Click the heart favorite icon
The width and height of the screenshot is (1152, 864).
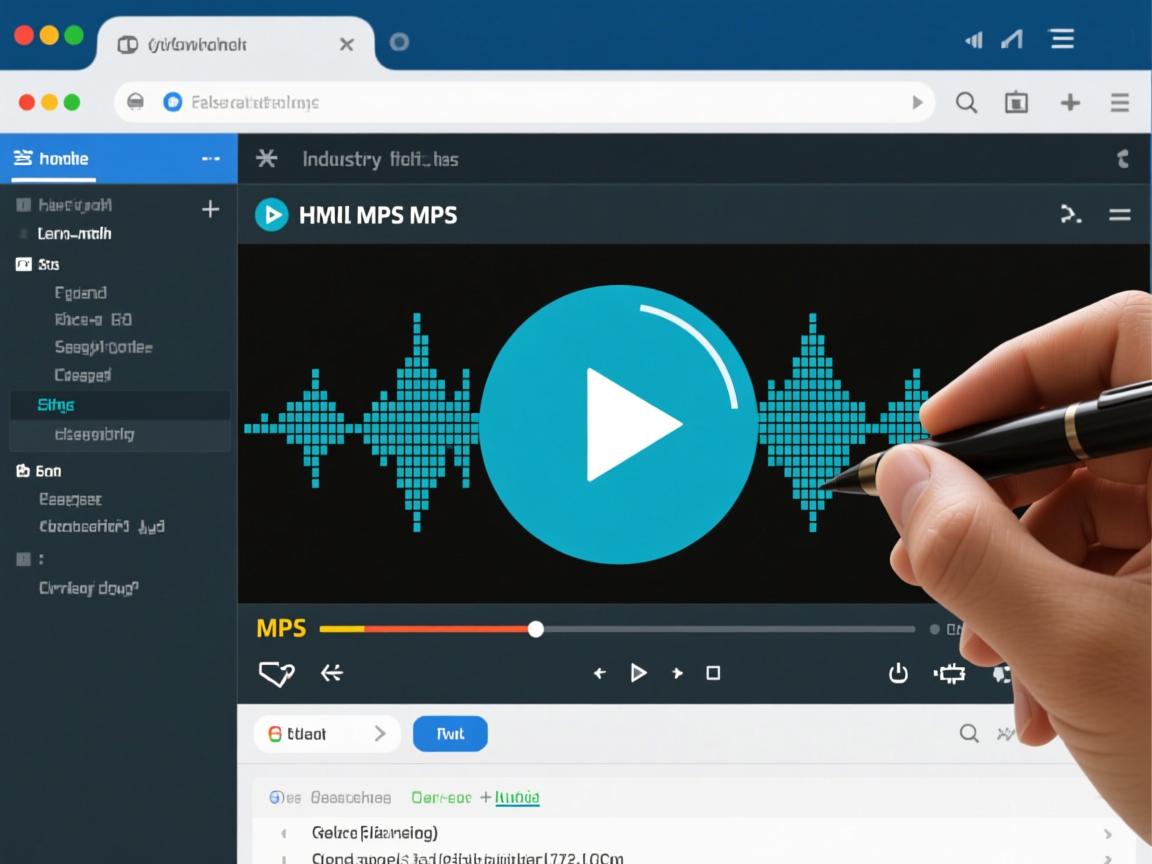point(276,674)
